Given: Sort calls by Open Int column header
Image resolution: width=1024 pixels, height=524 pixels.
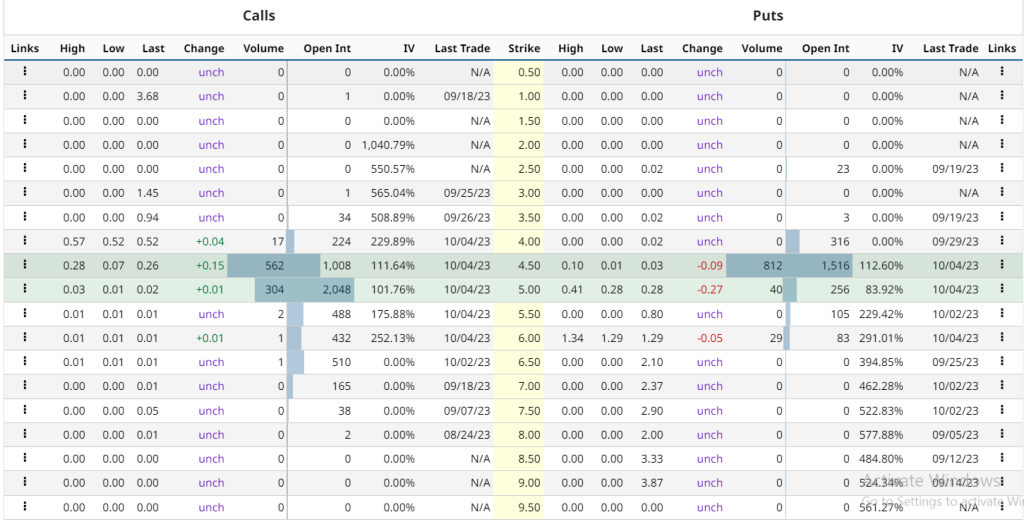Looking at the screenshot, I should (x=326, y=48).
